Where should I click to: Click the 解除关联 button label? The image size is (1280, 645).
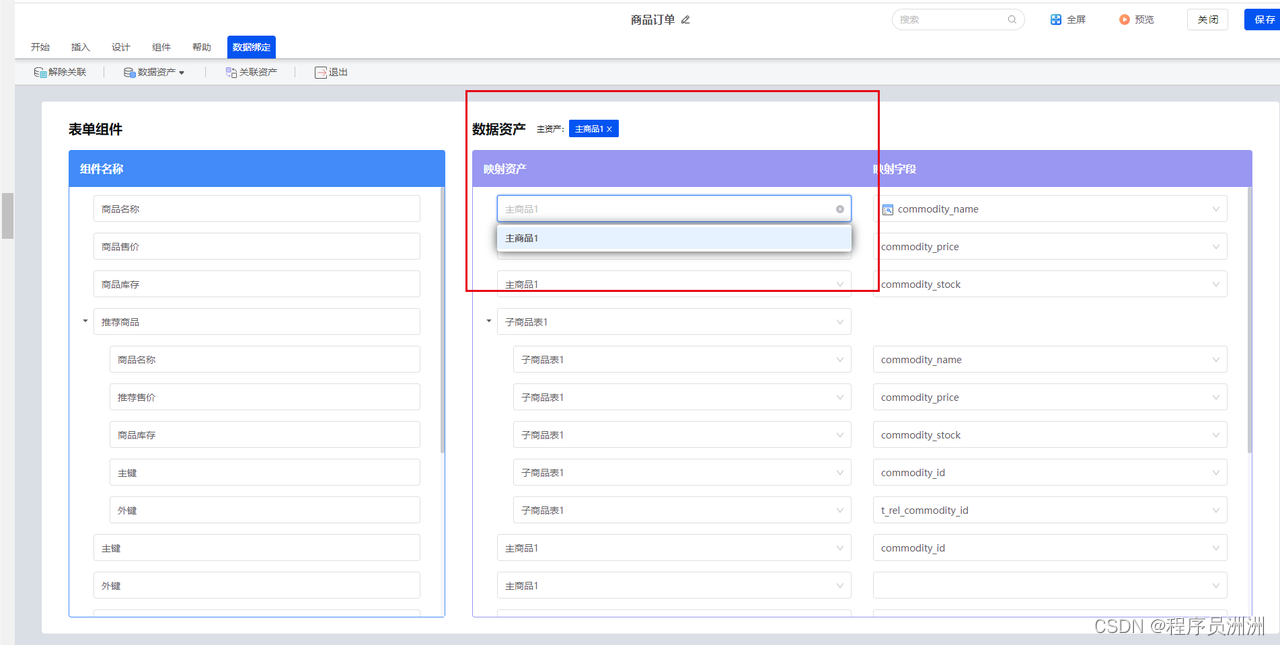pyautogui.click(x=67, y=72)
